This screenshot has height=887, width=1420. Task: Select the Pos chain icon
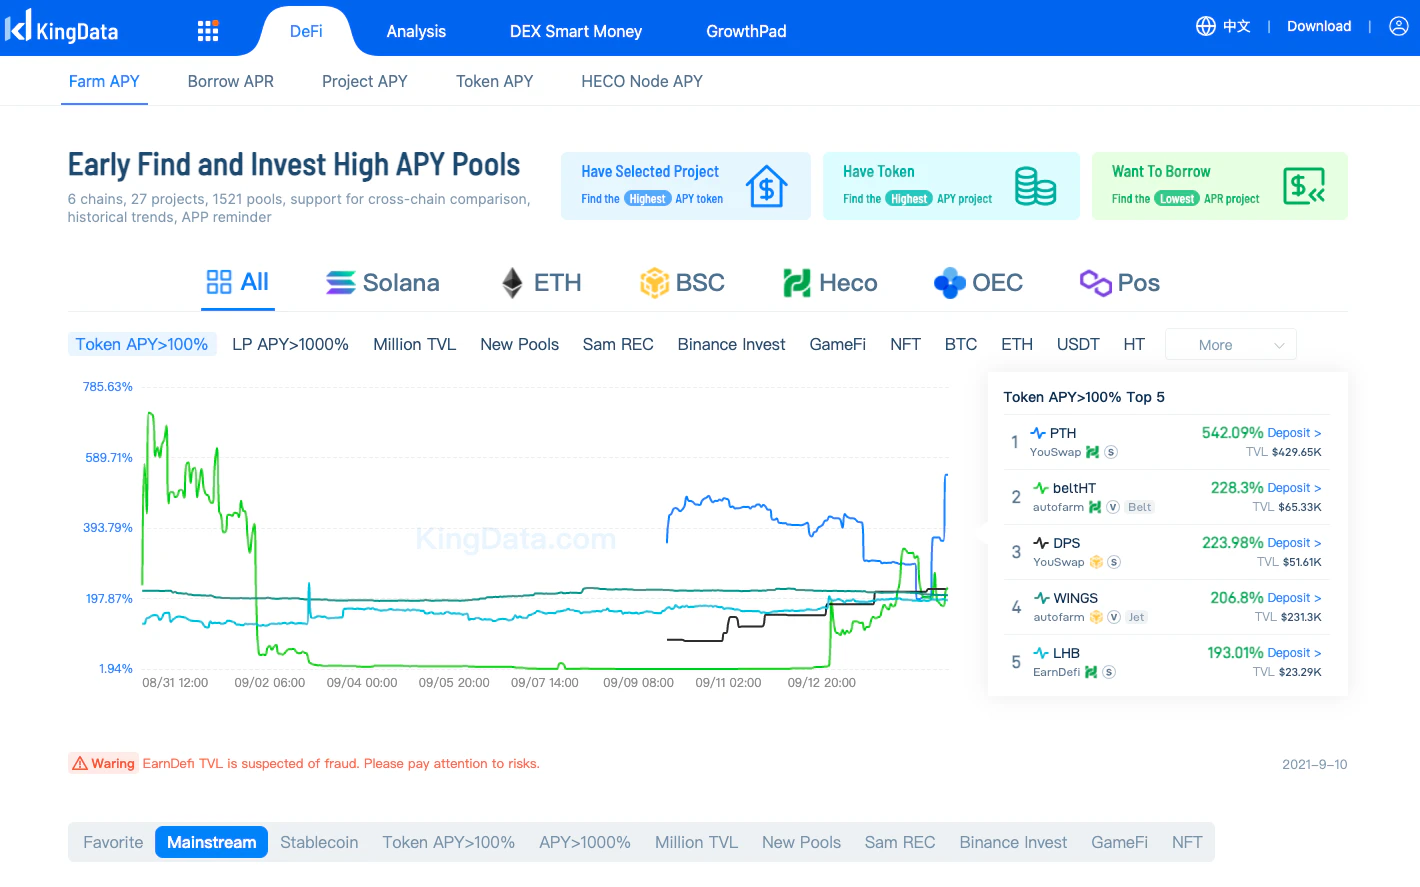(1093, 283)
